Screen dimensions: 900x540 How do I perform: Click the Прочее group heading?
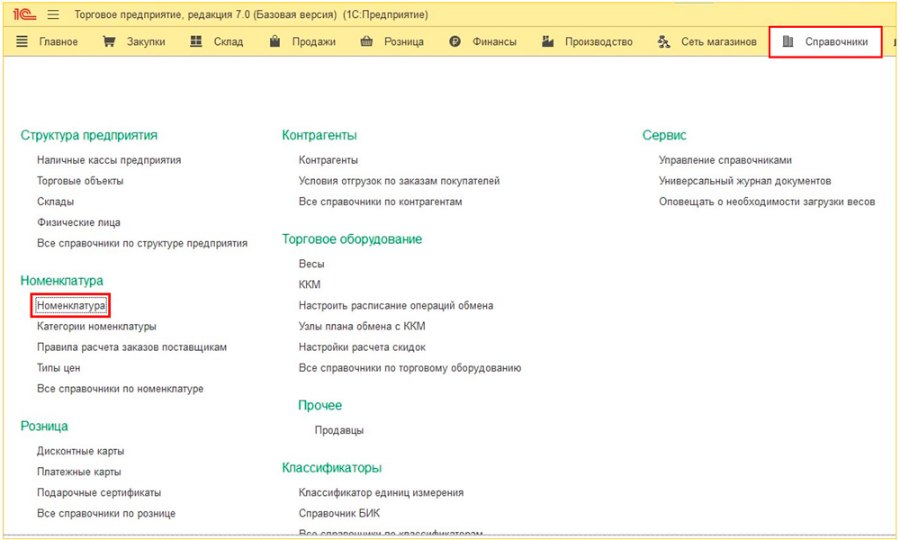(320, 405)
